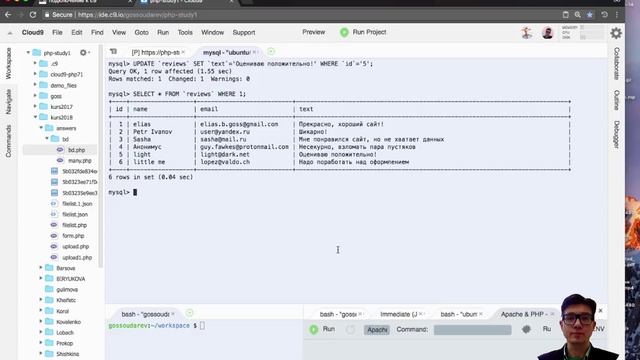Expand the Barsova folder
Screen dimensions: 640x360
tap(41, 268)
